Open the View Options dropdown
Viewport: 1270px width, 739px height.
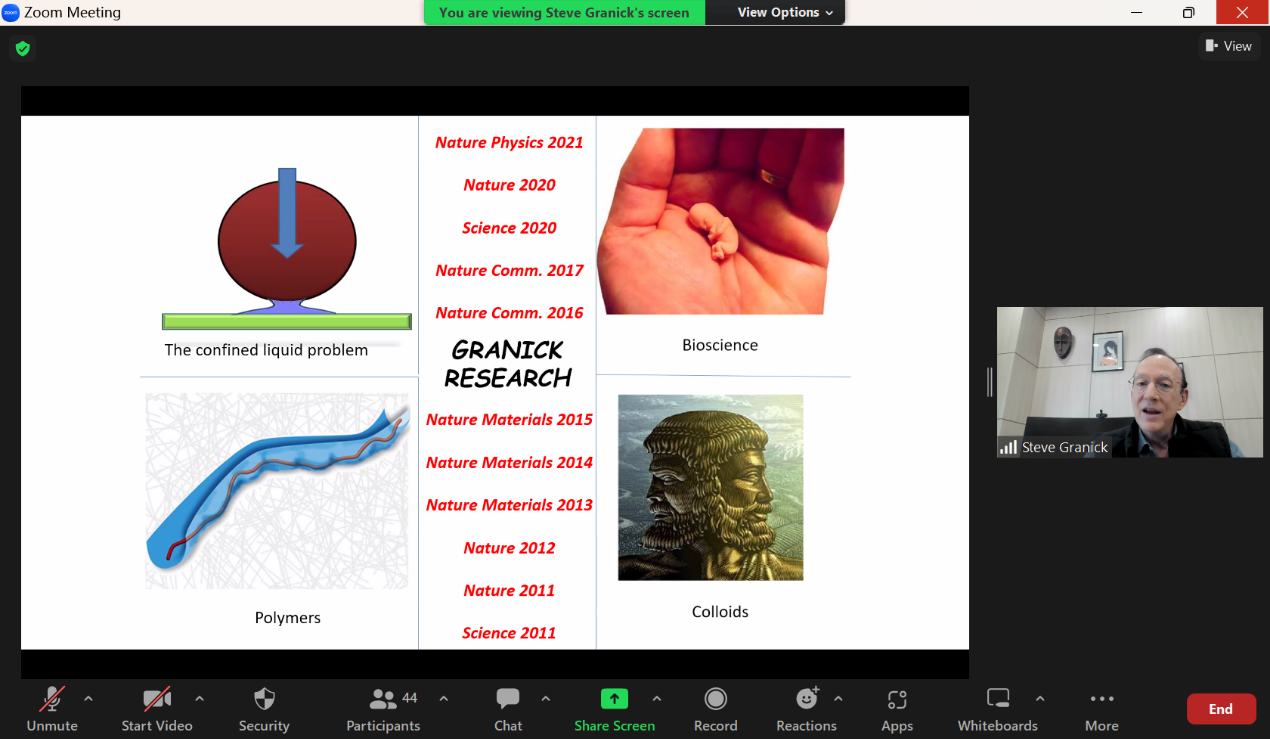[x=784, y=13]
